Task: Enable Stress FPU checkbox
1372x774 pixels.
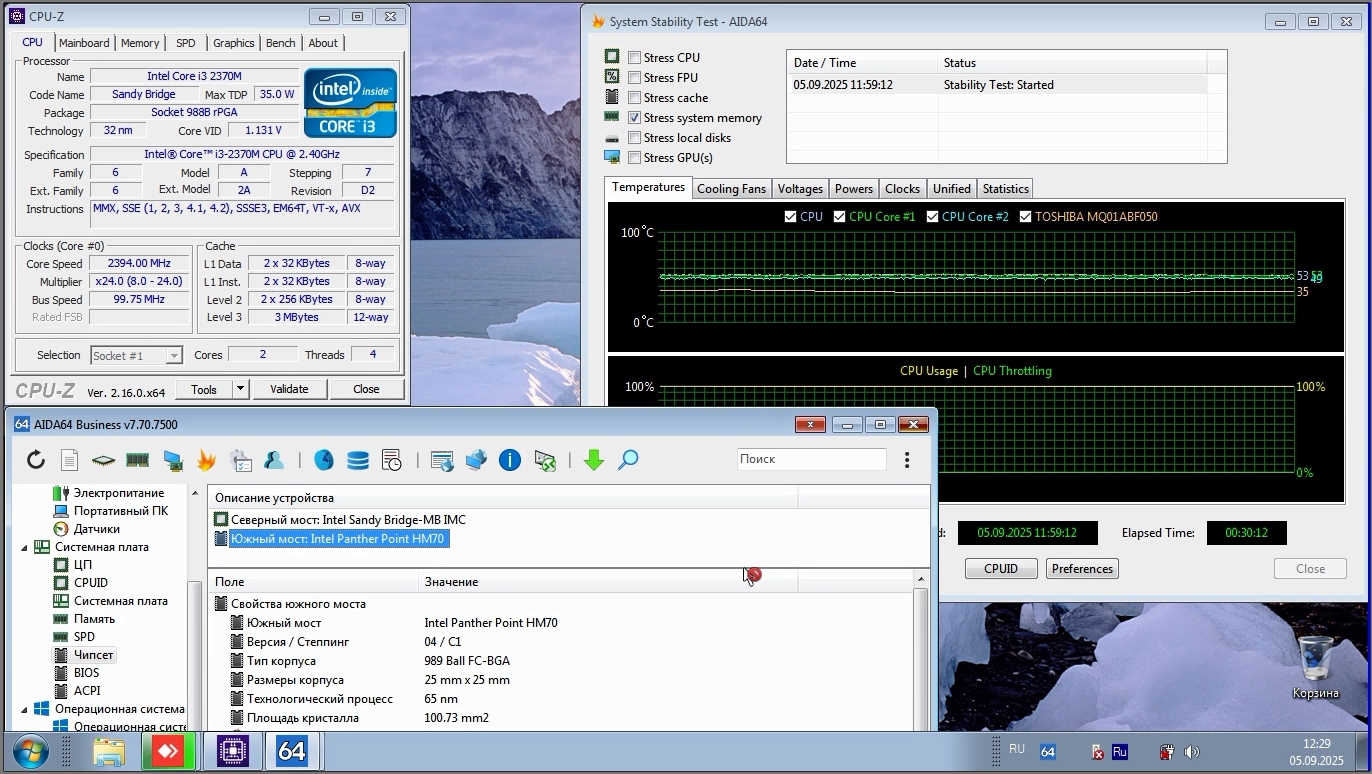Action: pos(634,78)
